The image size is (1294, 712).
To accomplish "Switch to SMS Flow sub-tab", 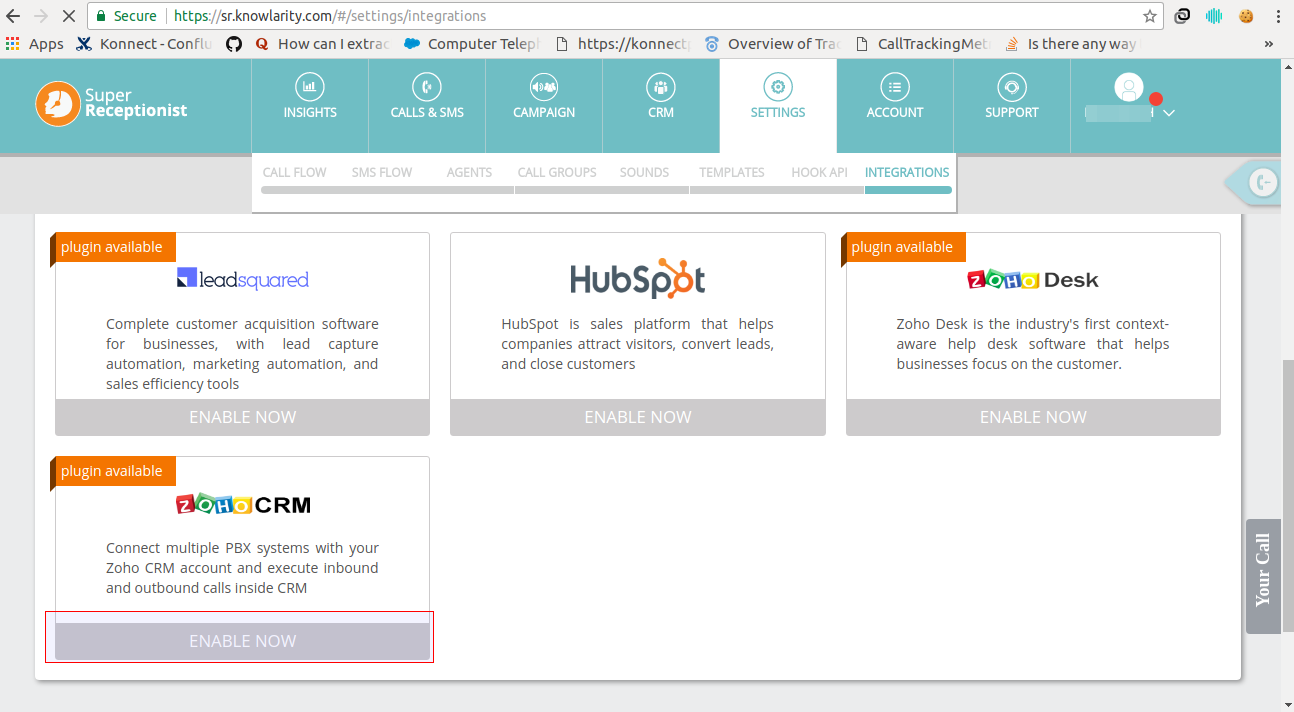I will pyautogui.click(x=382, y=172).
